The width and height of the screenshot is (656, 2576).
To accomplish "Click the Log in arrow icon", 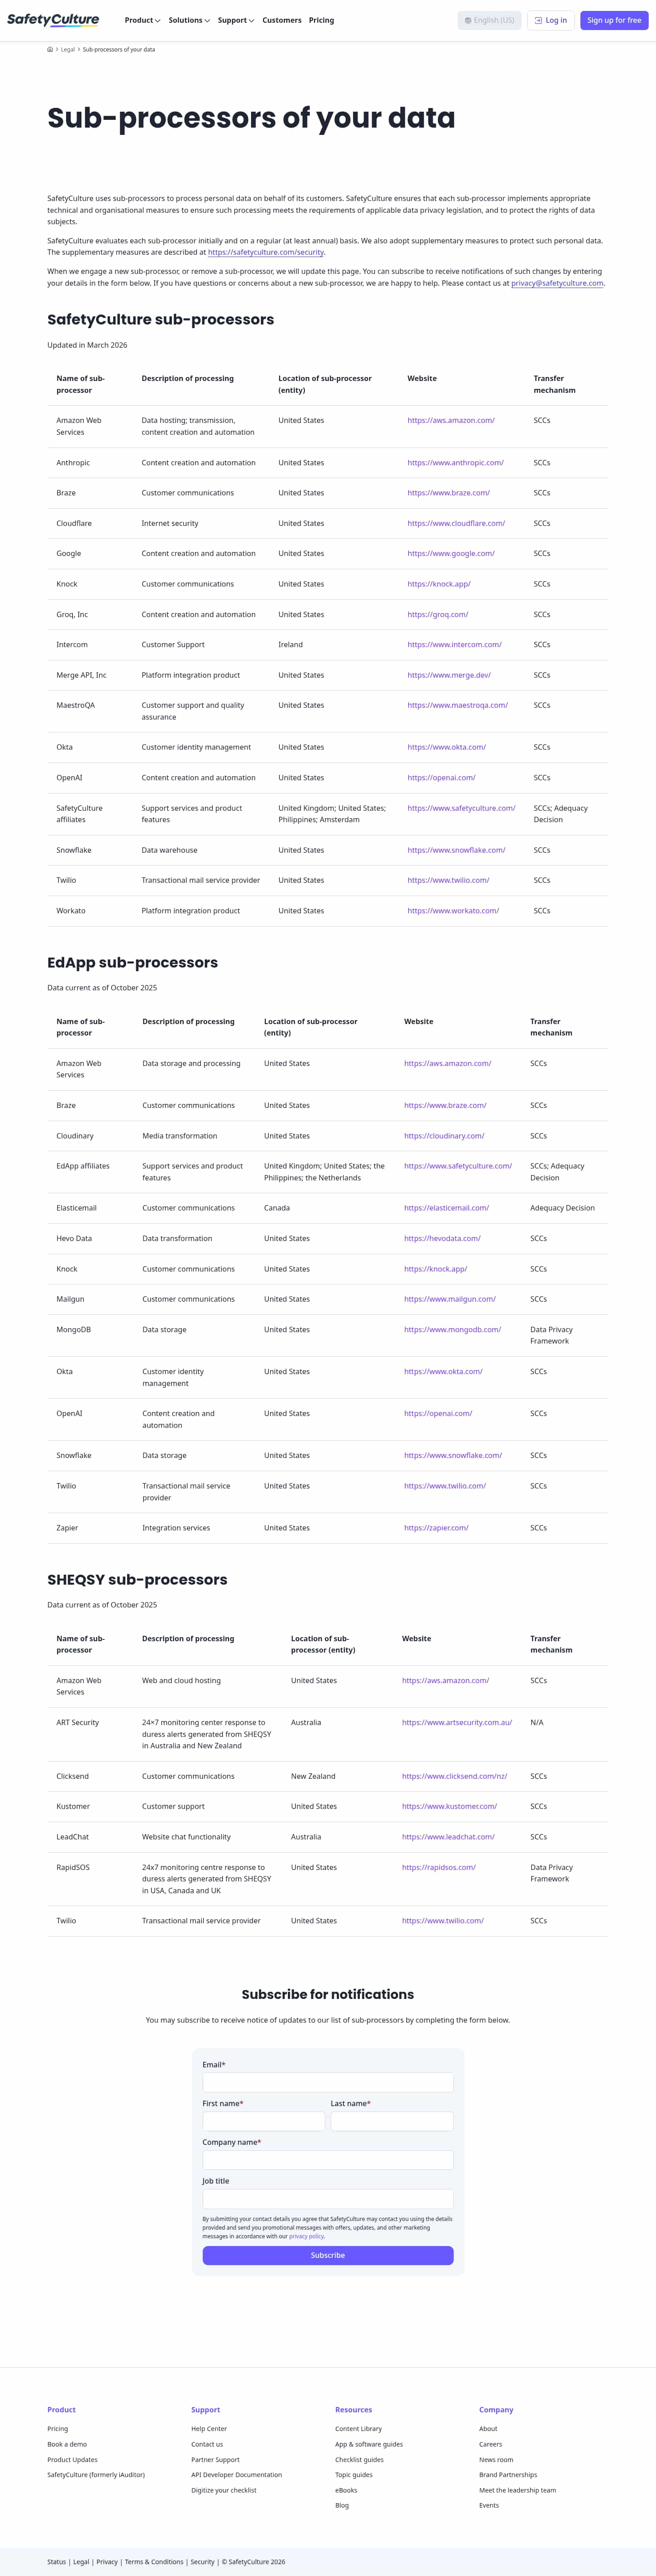I will coord(538,20).
